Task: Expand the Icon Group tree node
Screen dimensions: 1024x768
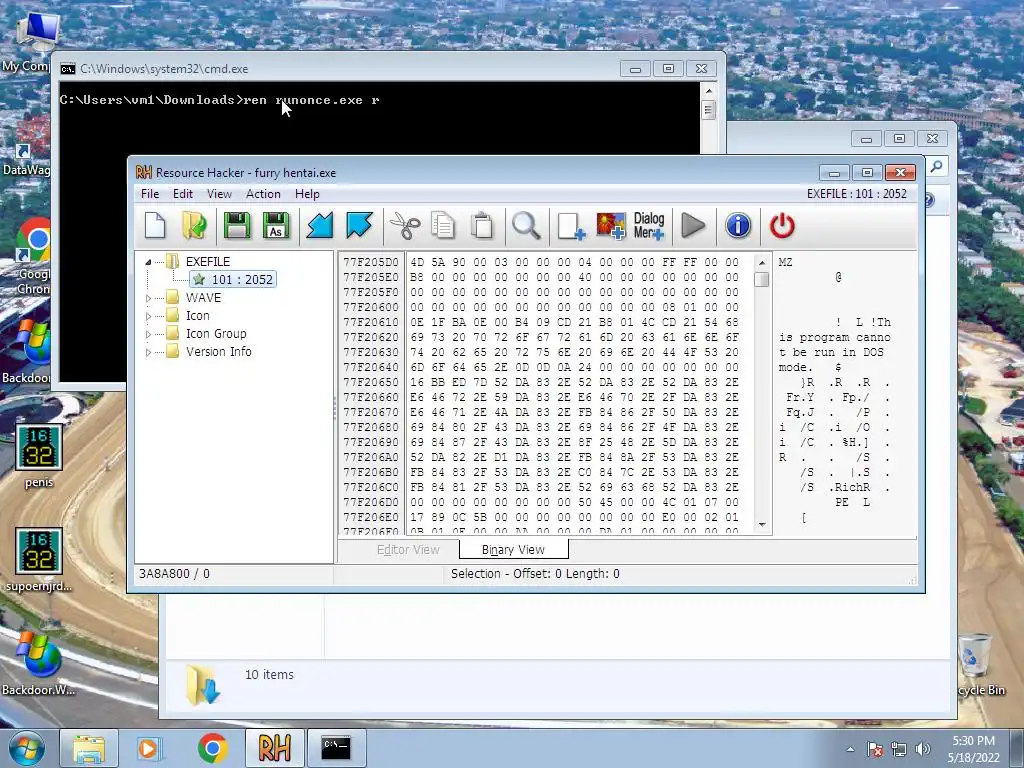Action: (148, 334)
